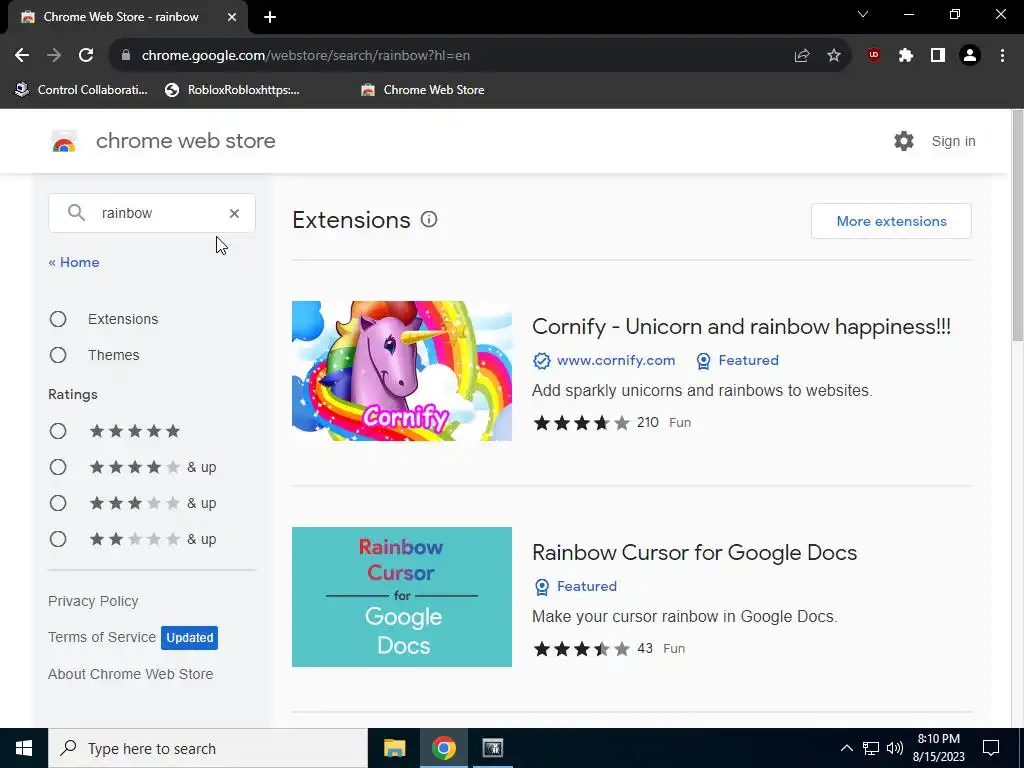Expand the tab search dropdown chevron

click(x=863, y=14)
